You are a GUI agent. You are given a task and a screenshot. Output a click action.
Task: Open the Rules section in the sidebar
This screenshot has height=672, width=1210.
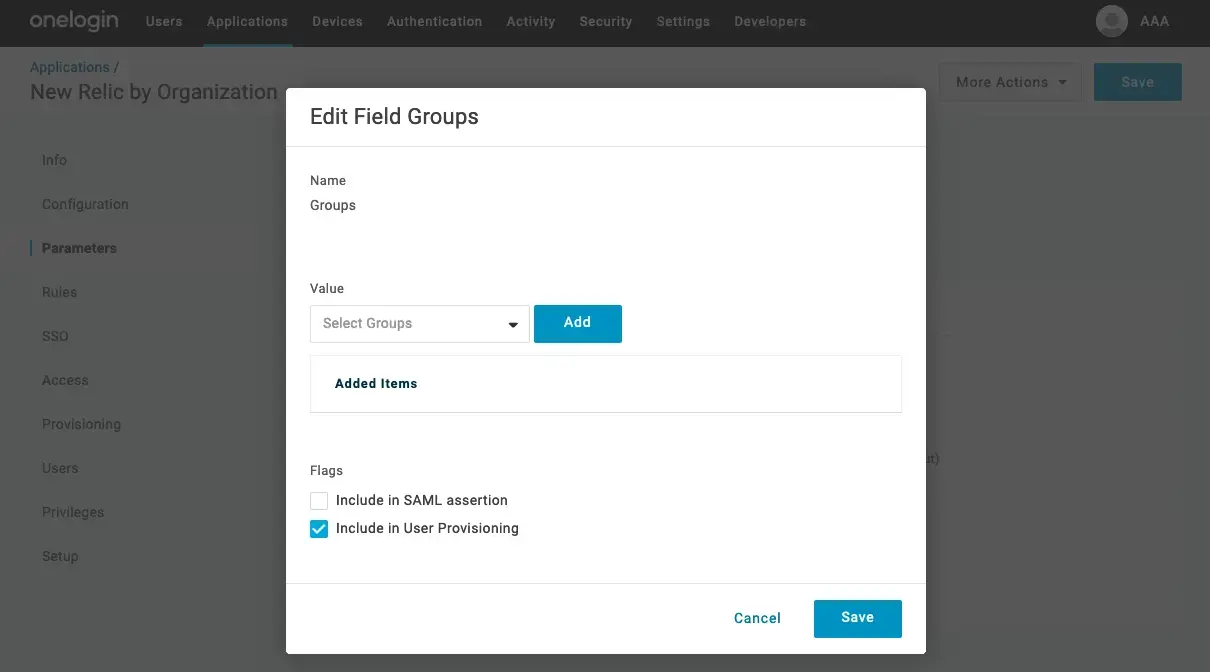coord(59,292)
